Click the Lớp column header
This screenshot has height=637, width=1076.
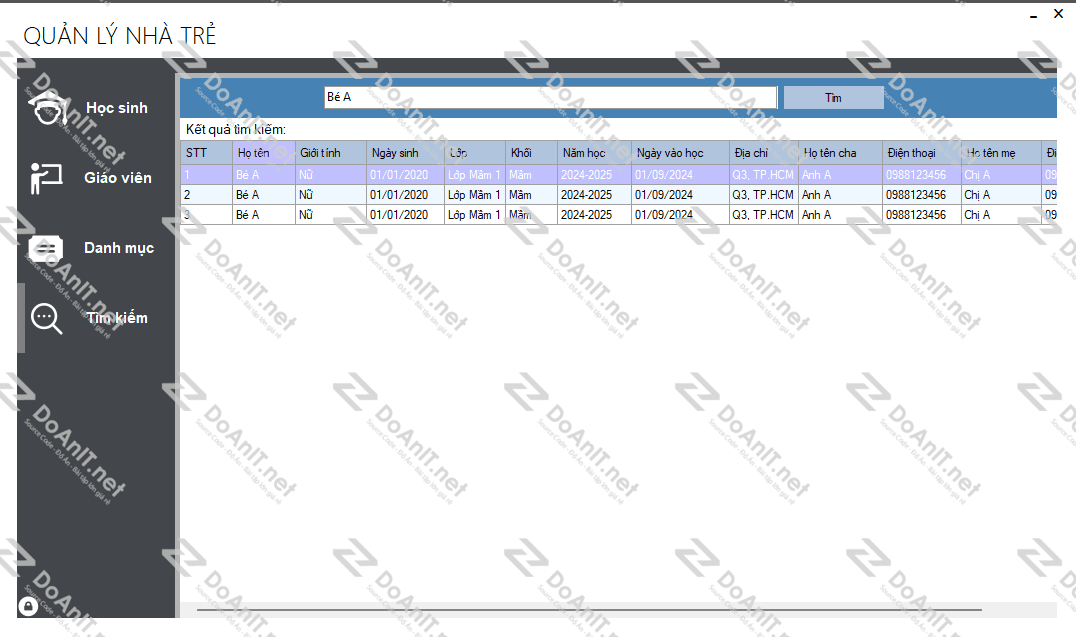click(x=475, y=153)
